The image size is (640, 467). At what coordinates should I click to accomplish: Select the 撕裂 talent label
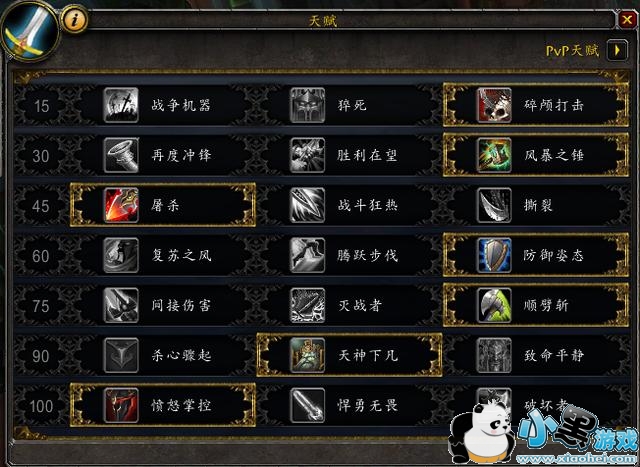click(x=538, y=205)
